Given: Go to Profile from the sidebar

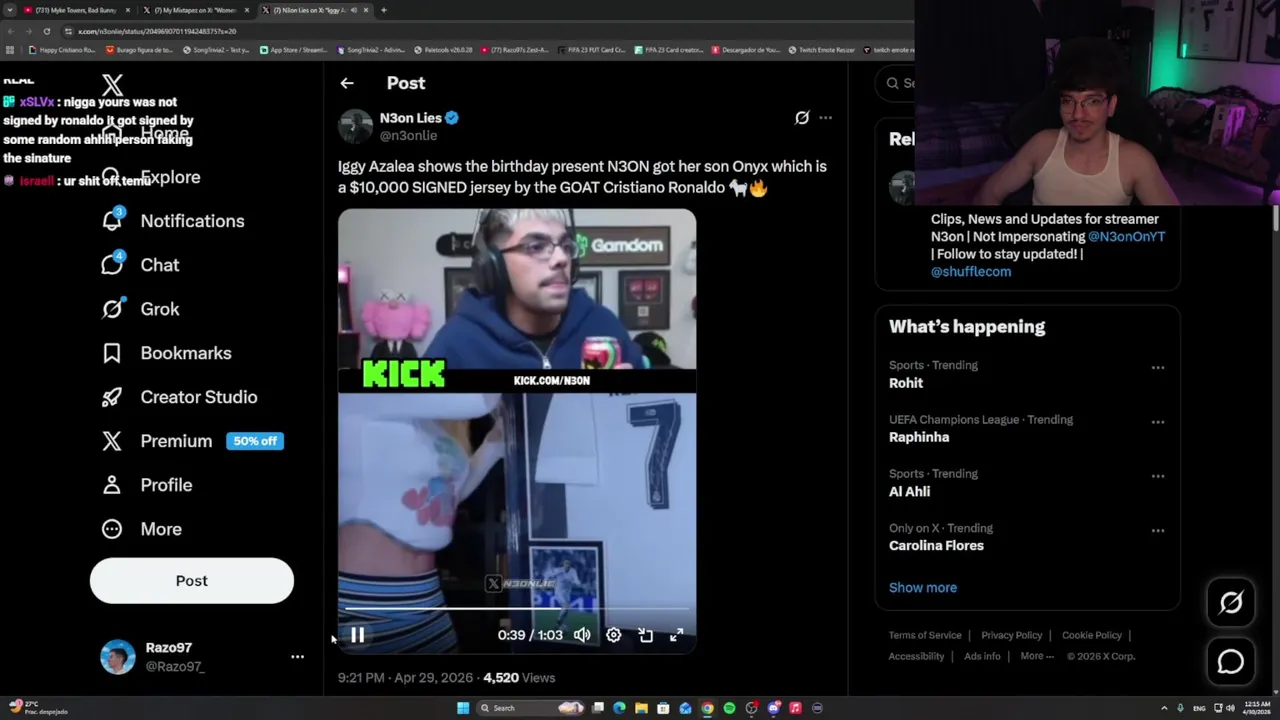Looking at the screenshot, I should (x=146, y=485).
